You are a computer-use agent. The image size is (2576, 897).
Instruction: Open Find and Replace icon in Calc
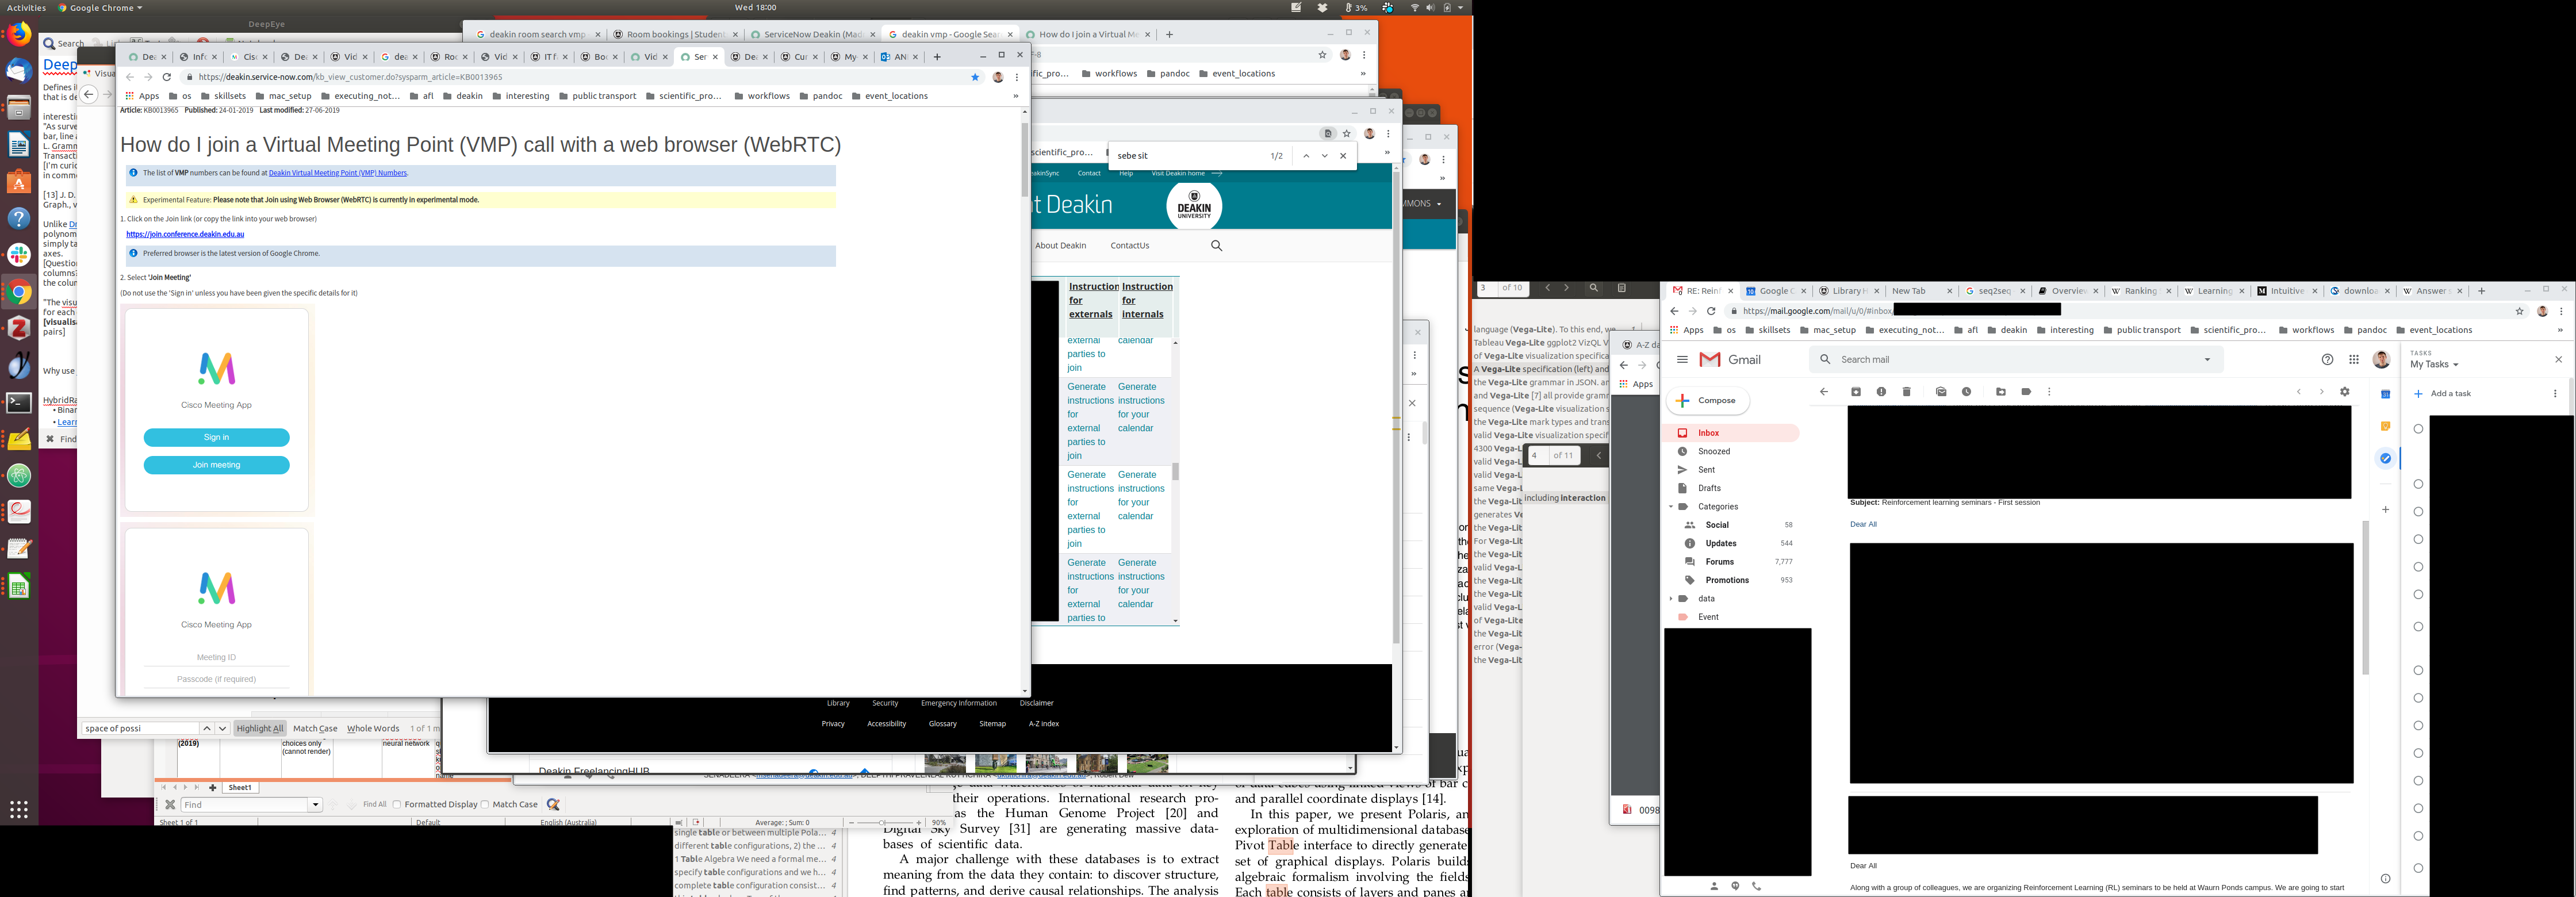[x=553, y=805]
